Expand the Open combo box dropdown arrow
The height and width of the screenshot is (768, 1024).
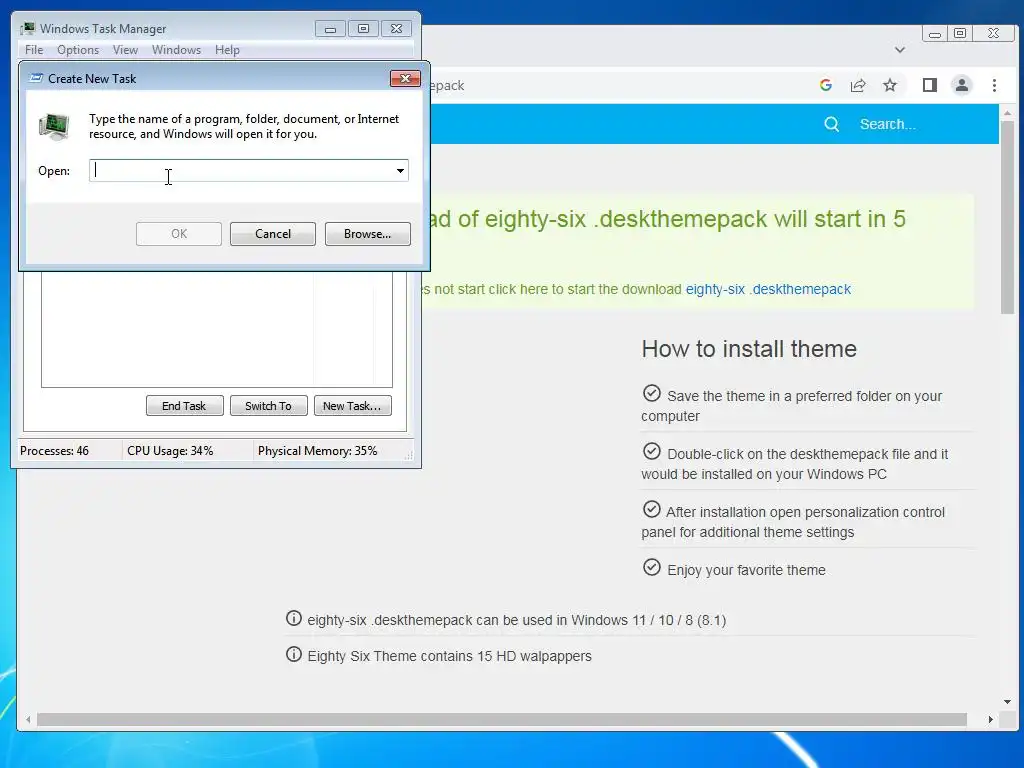coord(400,170)
